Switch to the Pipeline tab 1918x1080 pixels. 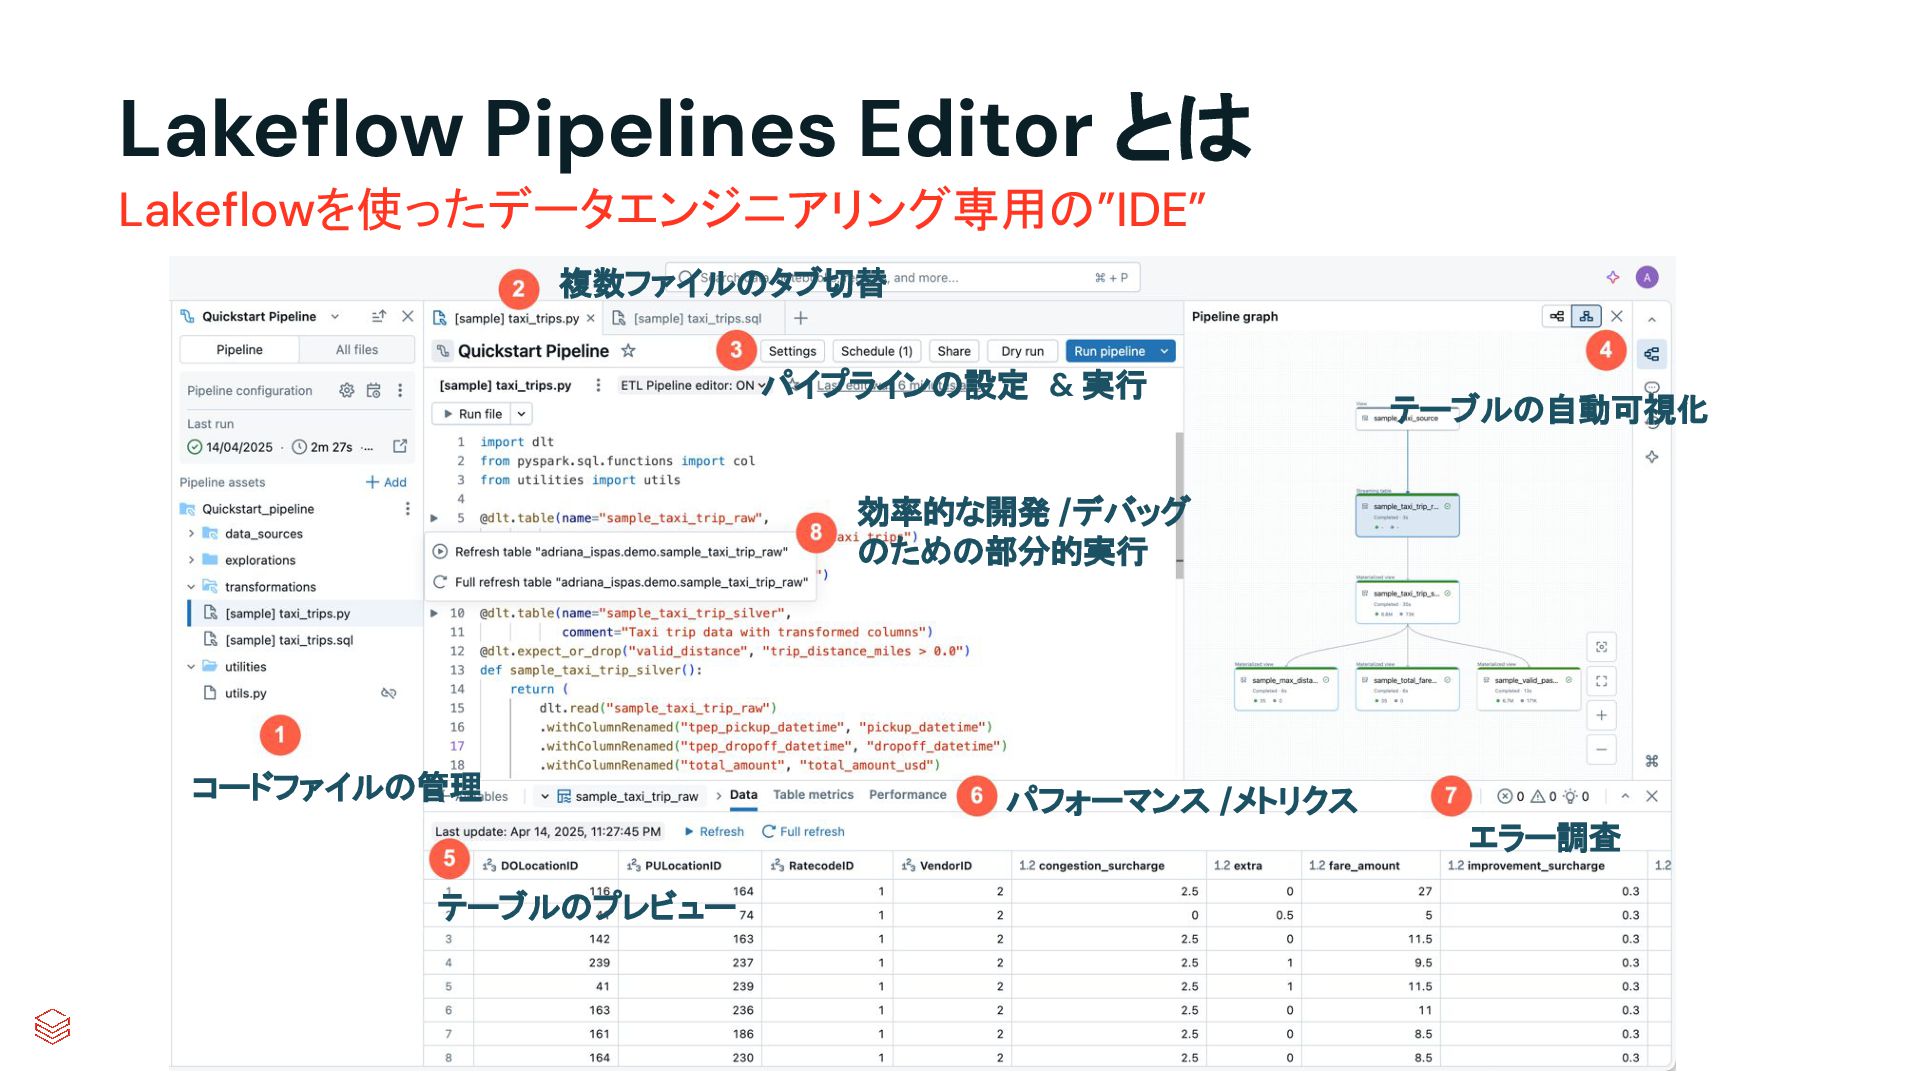point(239,350)
